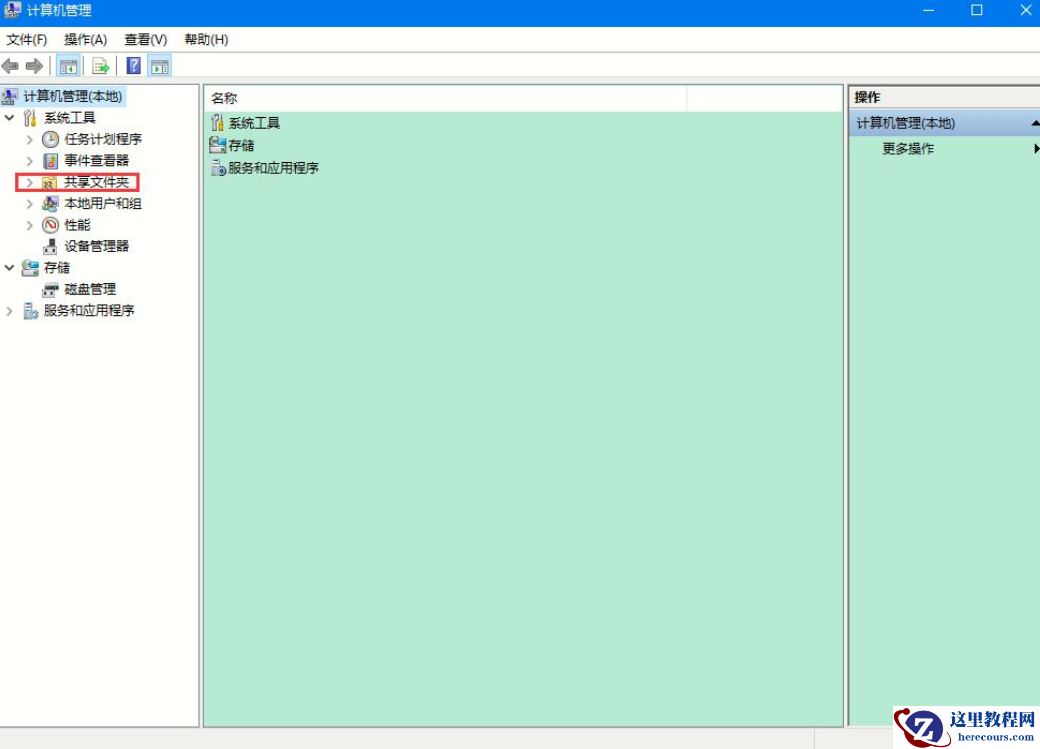Toggle the console tree pane visibility
Viewport: 1040px width, 749px height.
click(x=68, y=66)
